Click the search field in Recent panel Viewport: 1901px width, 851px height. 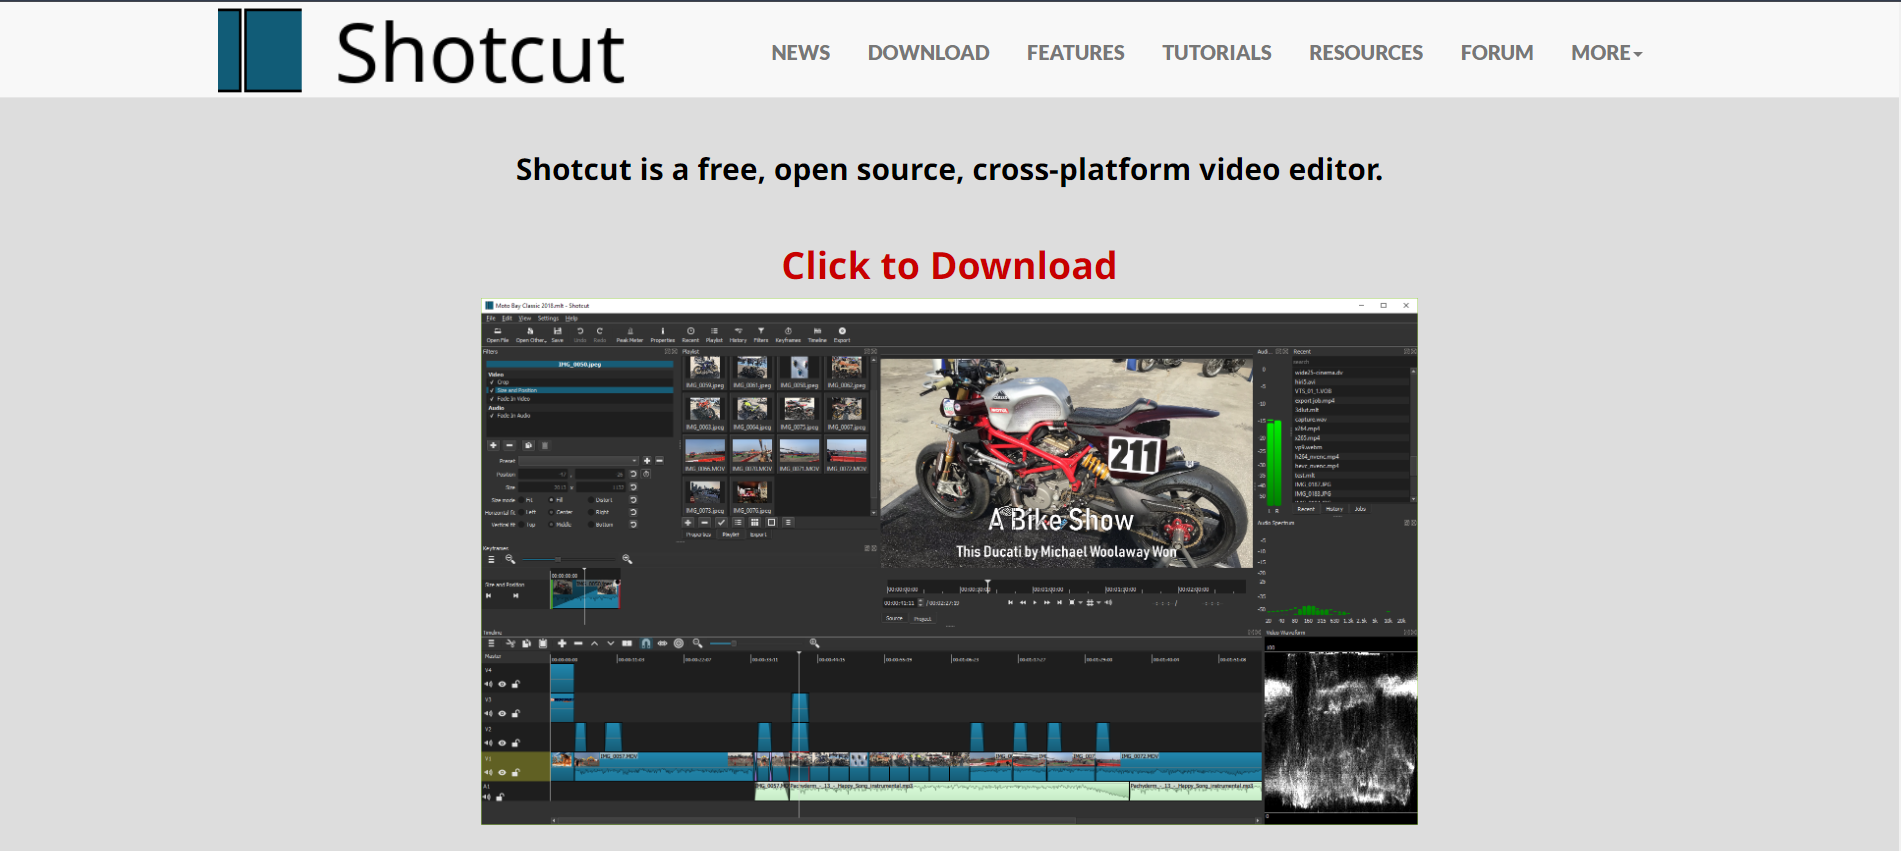1355,362
